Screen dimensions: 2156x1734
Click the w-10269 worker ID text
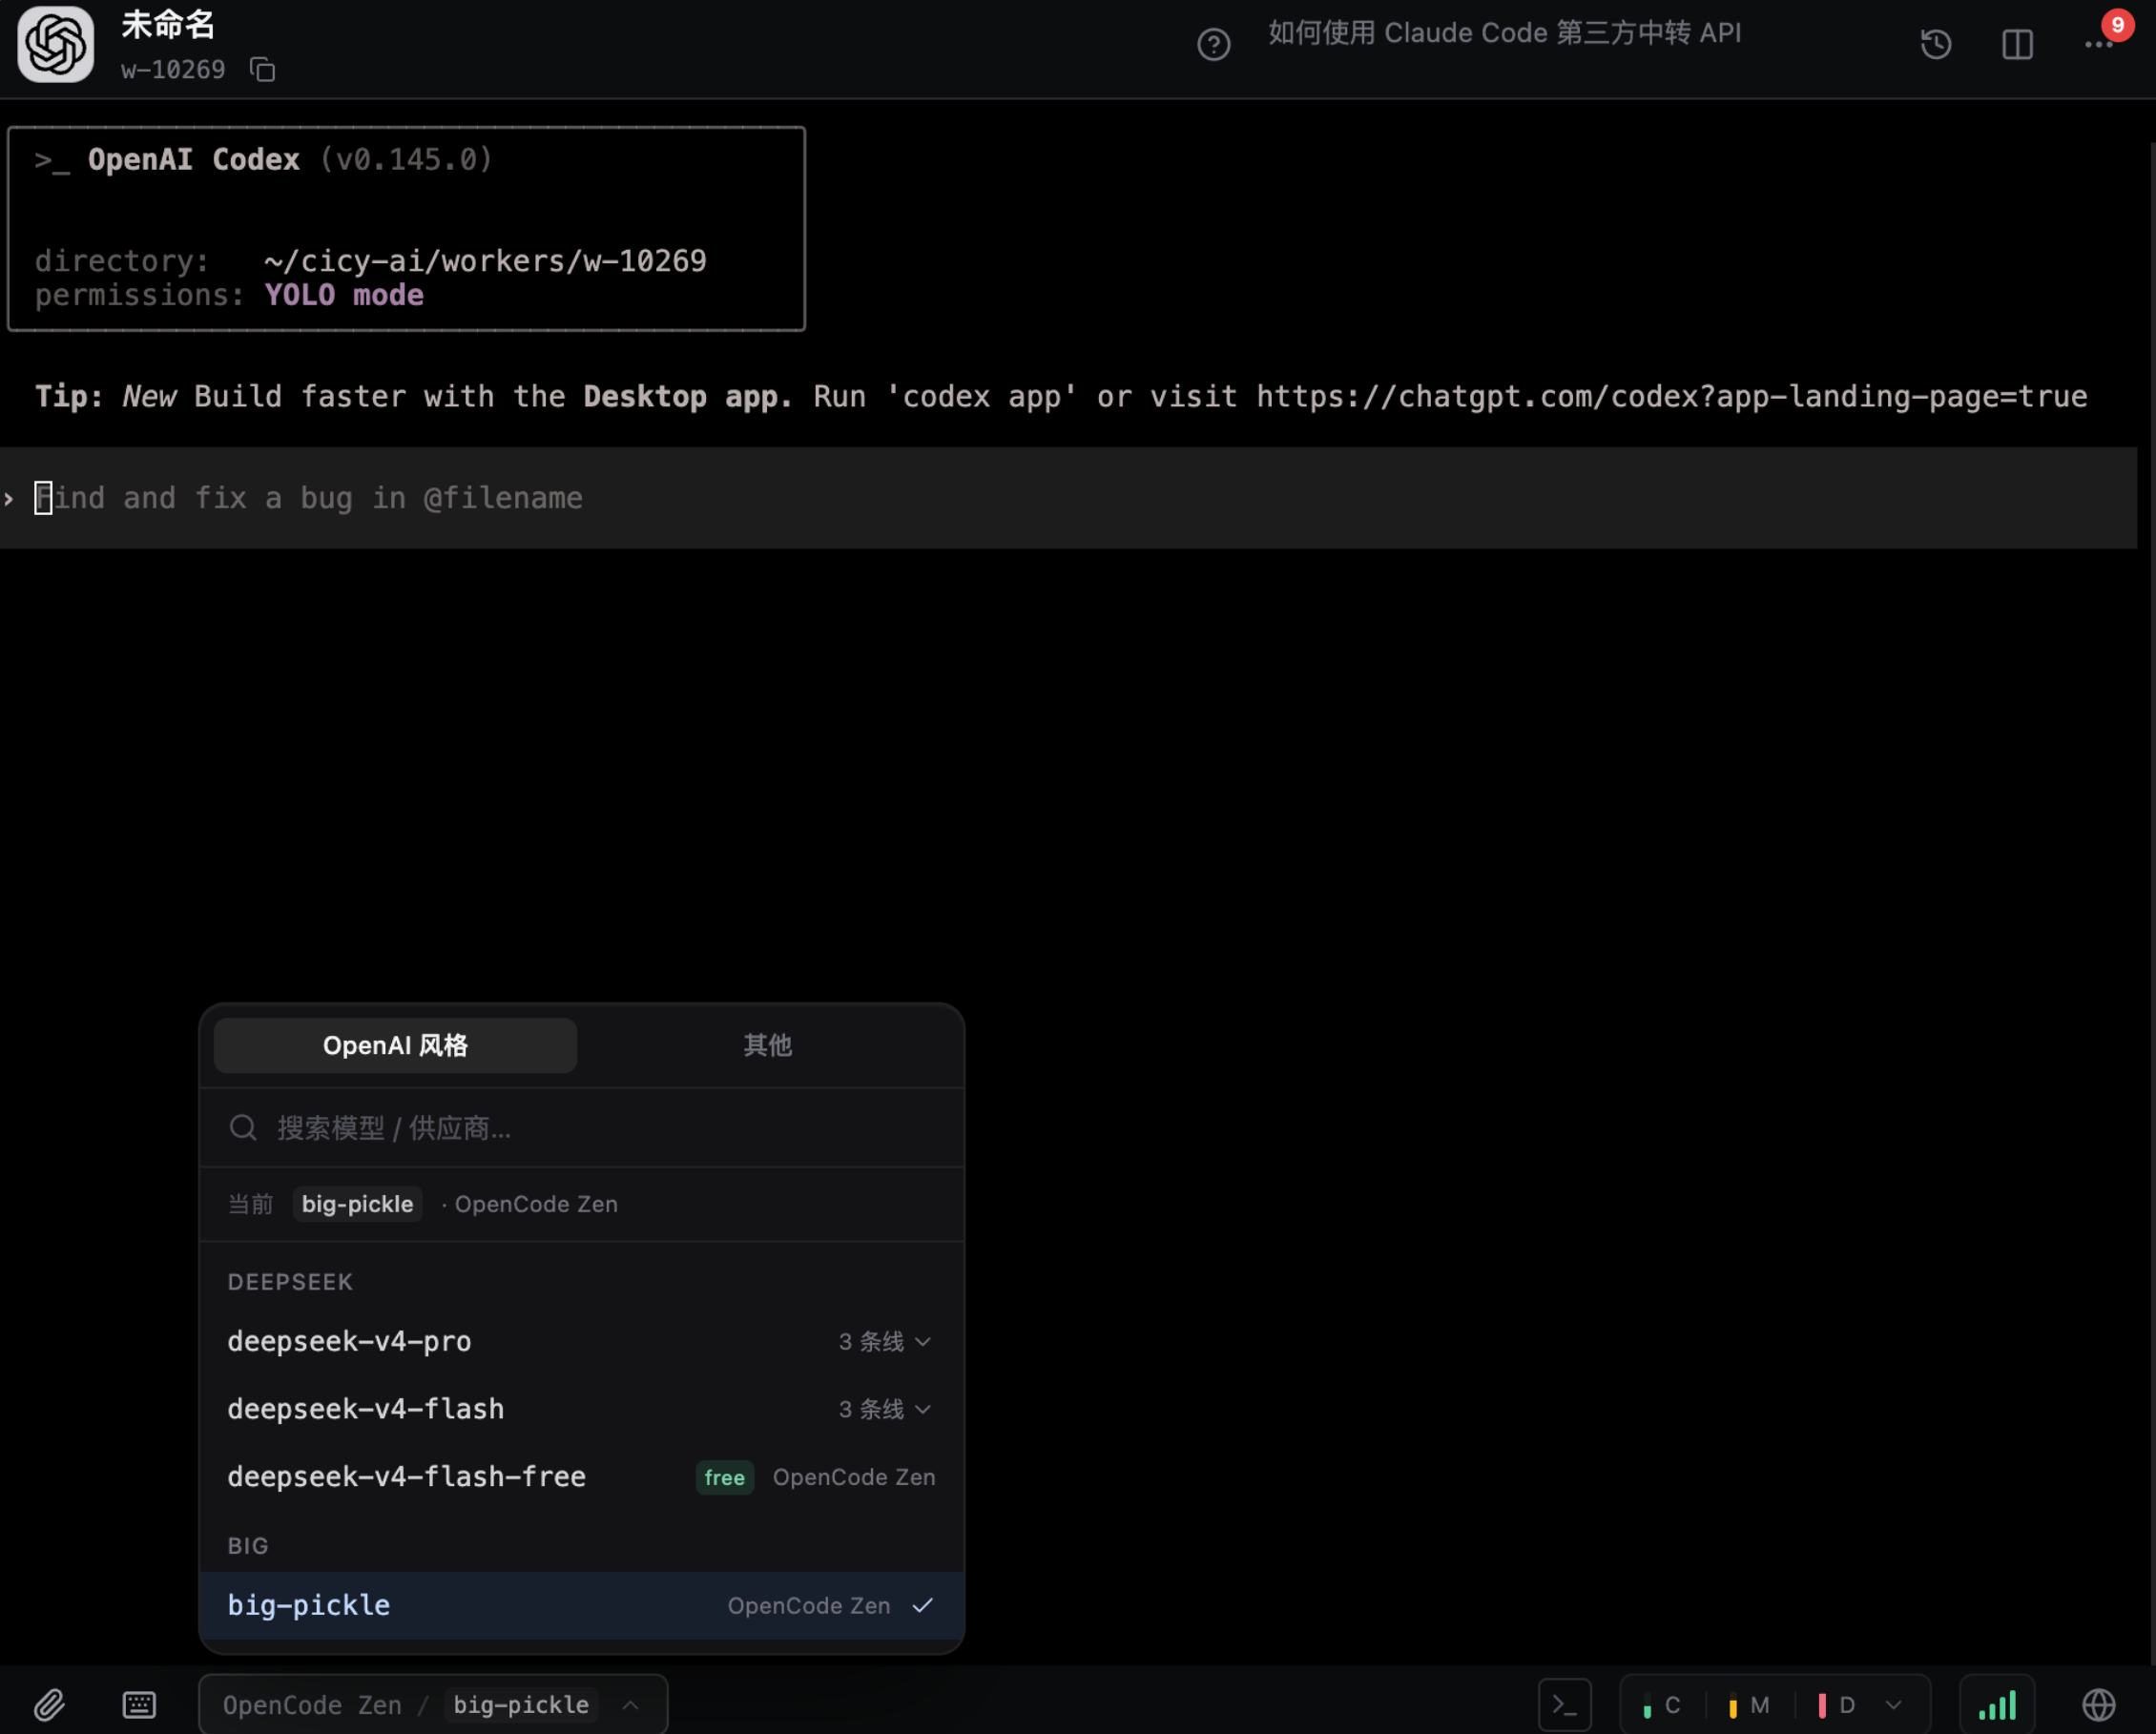173,69
